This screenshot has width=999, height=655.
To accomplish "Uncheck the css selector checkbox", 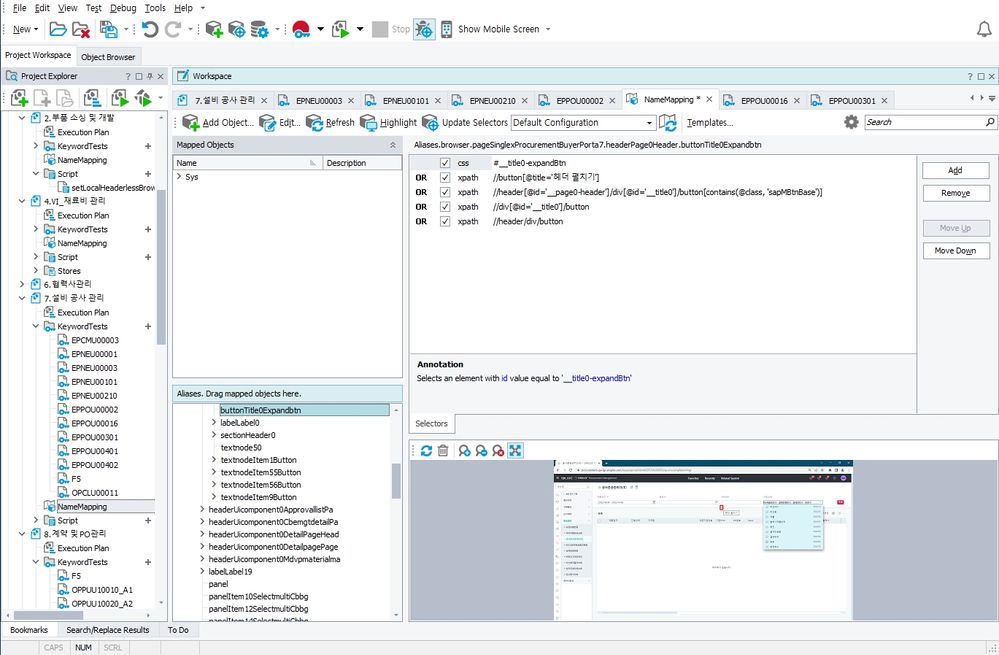I will [445, 163].
